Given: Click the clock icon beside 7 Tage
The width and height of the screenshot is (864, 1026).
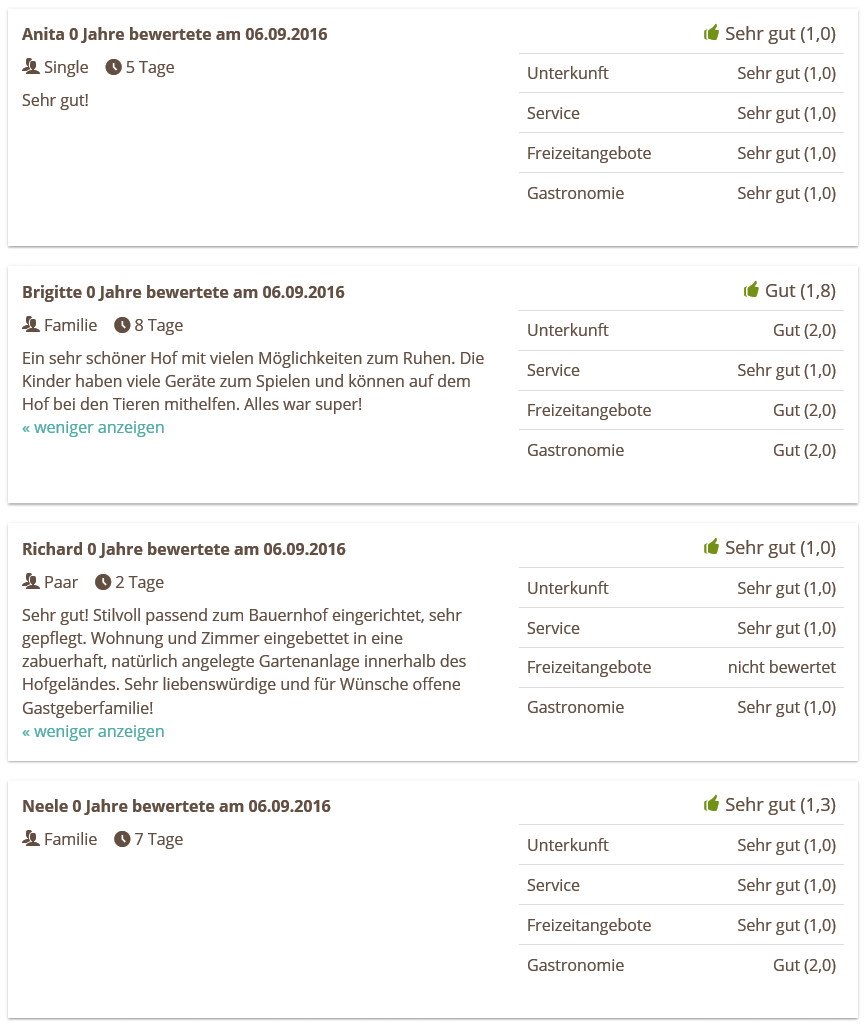Looking at the screenshot, I should [x=122, y=839].
